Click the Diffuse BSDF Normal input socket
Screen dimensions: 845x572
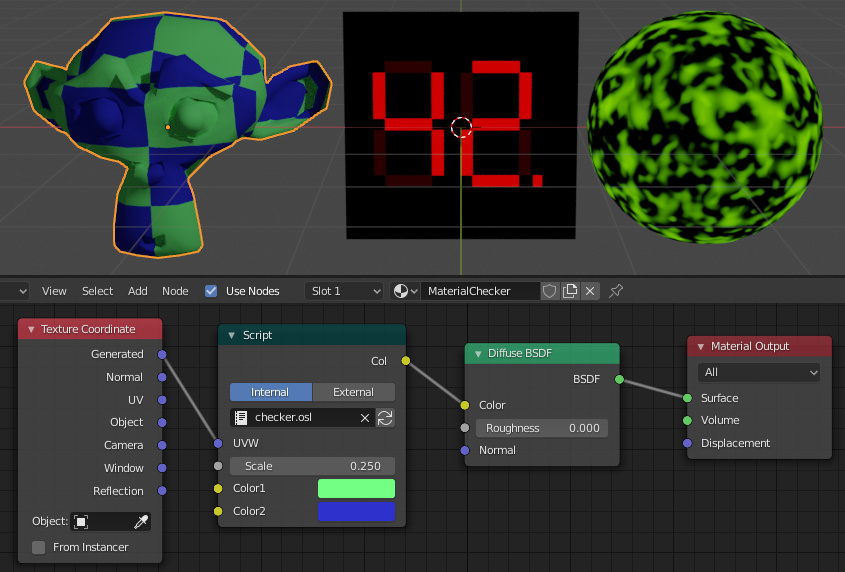click(x=465, y=450)
